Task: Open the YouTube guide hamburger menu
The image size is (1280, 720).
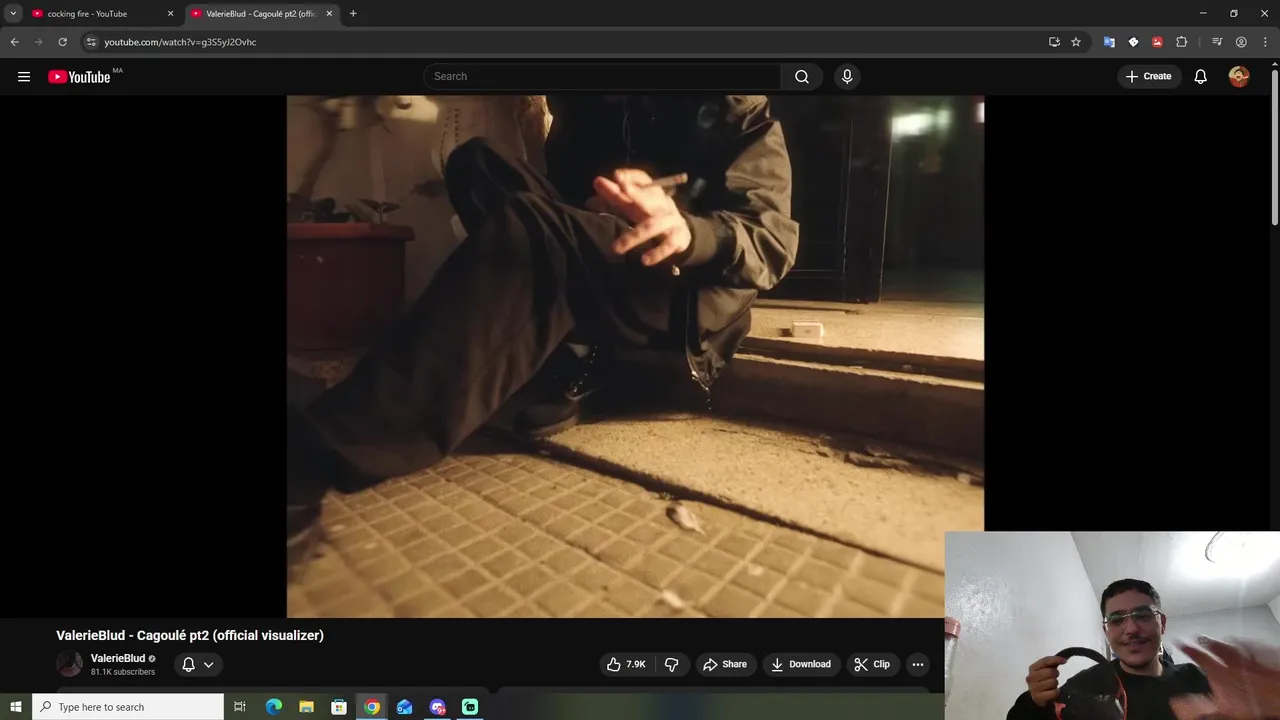Action: click(x=24, y=77)
